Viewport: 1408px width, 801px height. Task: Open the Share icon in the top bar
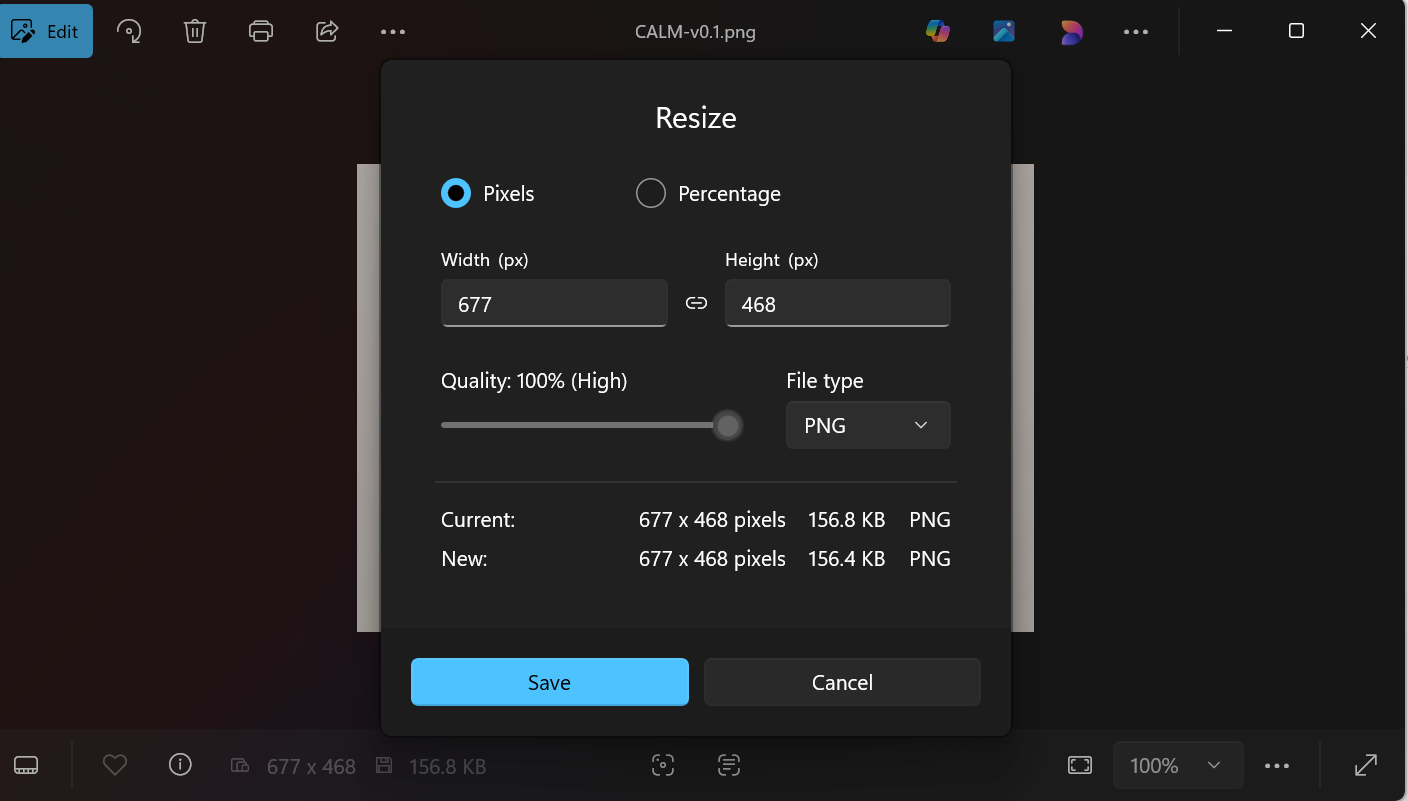coord(327,31)
